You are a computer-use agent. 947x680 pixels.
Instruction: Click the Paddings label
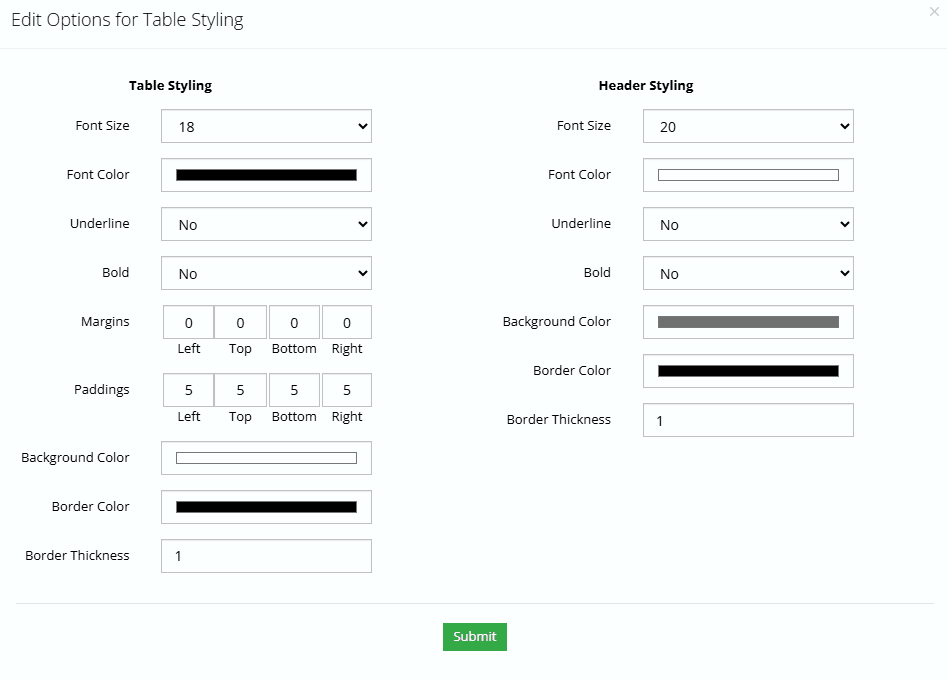[101, 390]
